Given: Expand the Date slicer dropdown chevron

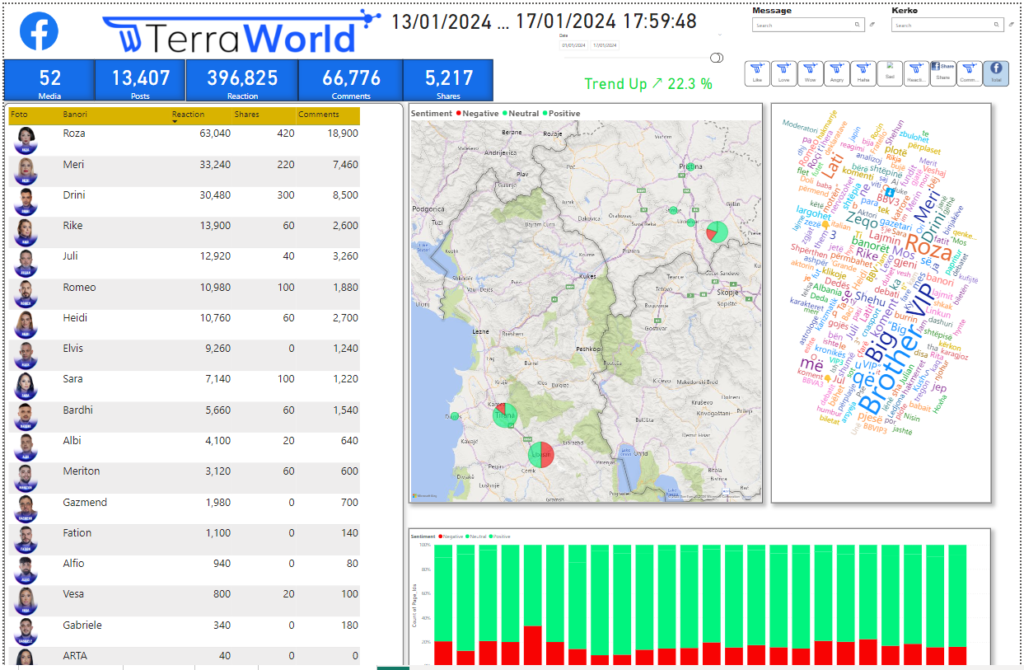Looking at the screenshot, I should tap(720, 35).
